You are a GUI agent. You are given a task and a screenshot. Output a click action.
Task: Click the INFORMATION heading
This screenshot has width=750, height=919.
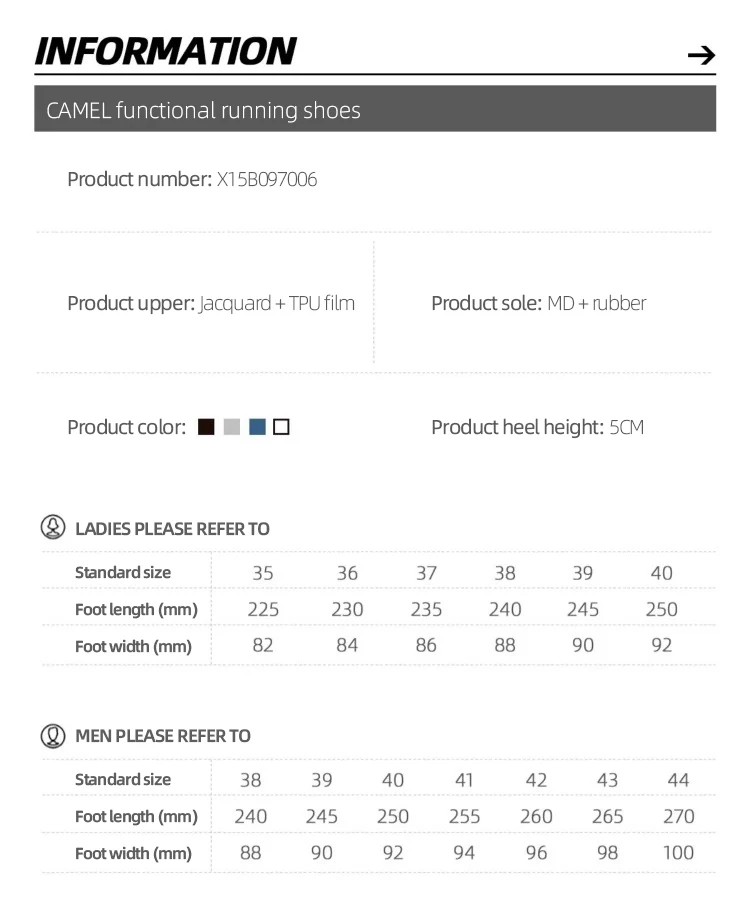166,51
